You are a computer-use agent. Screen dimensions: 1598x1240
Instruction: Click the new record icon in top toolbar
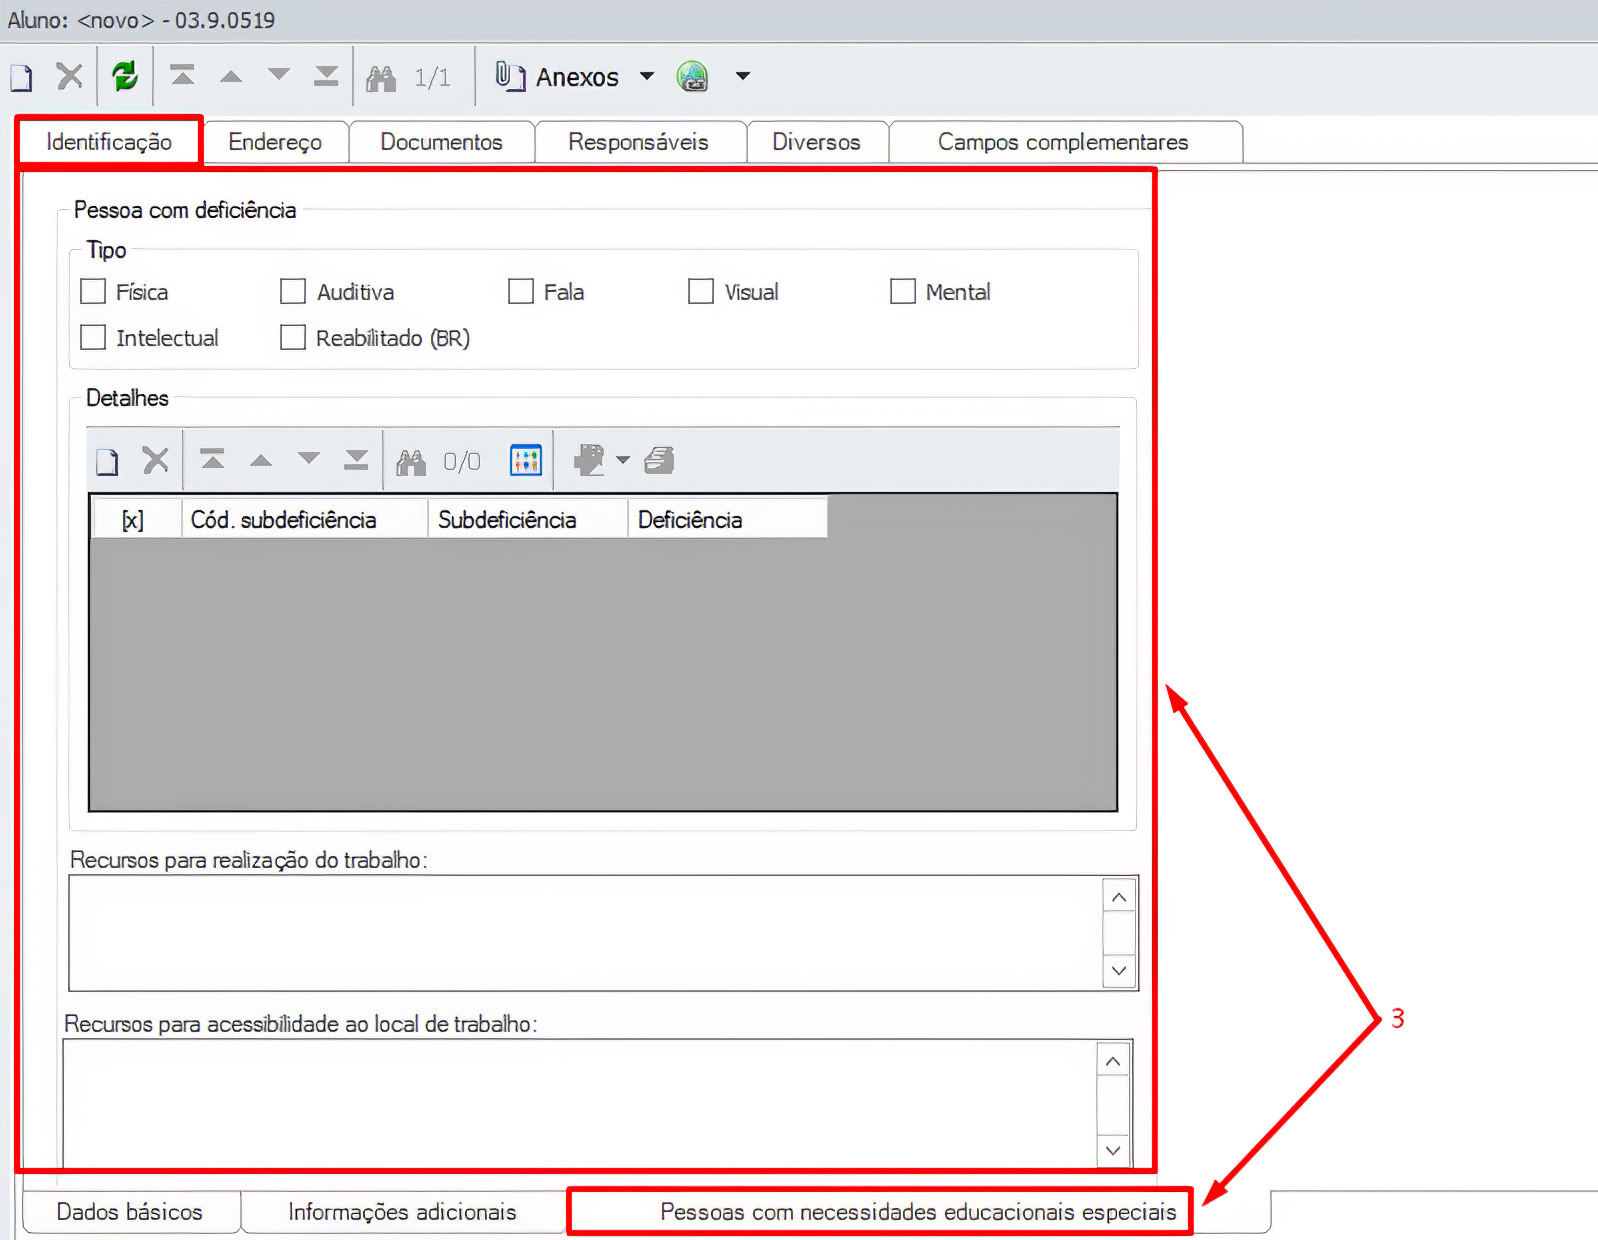click(22, 77)
